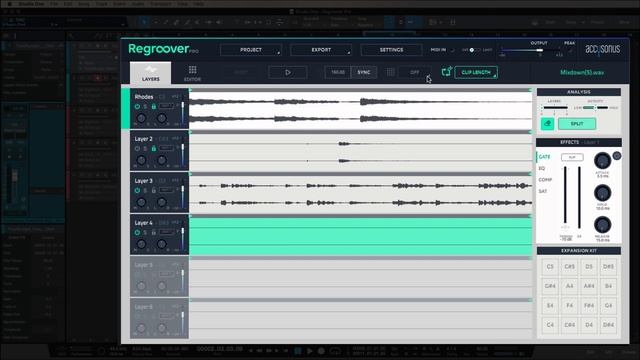Click stop in Studio One transport bar
640x360 pixels.
tap(298, 351)
